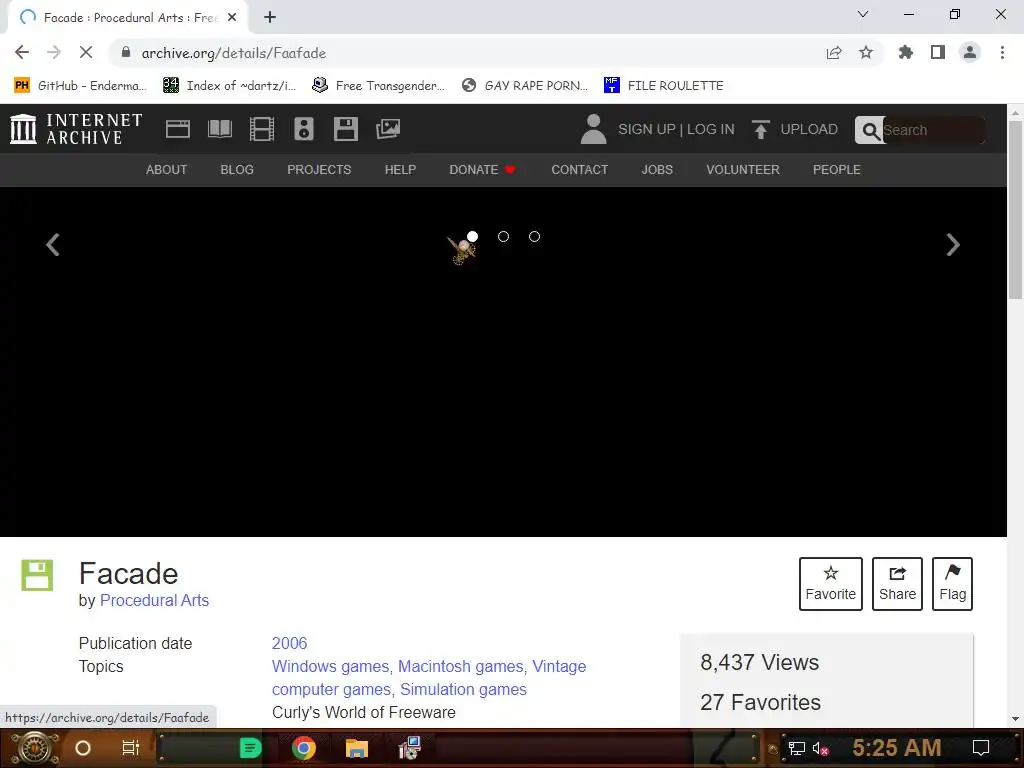Click the page vertical scrollbar thumb

[1015, 209]
